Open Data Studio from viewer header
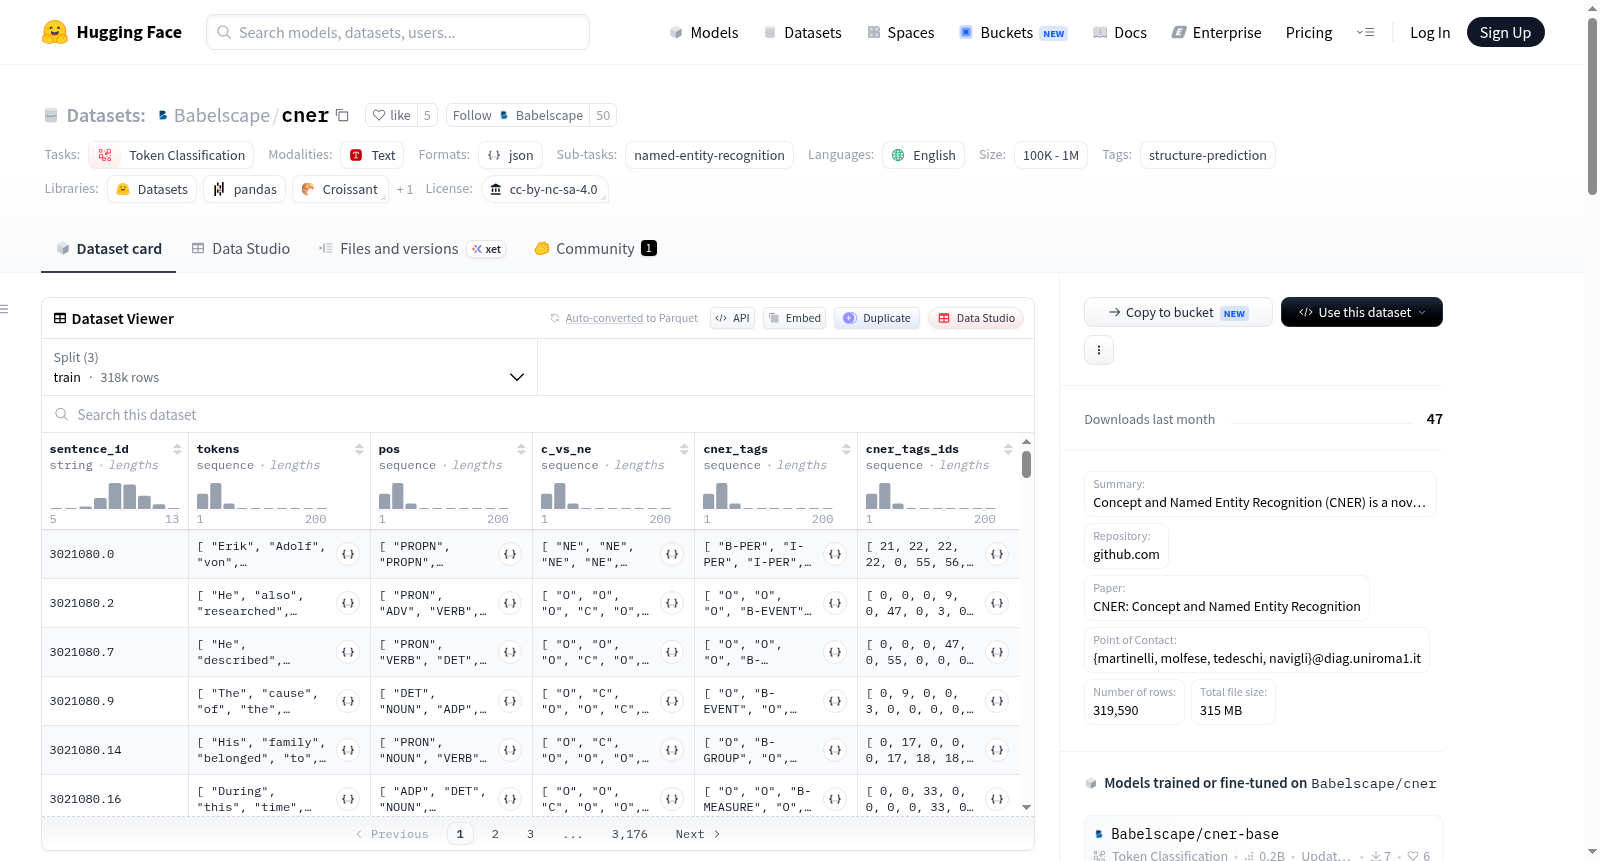 pyautogui.click(x=976, y=318)
